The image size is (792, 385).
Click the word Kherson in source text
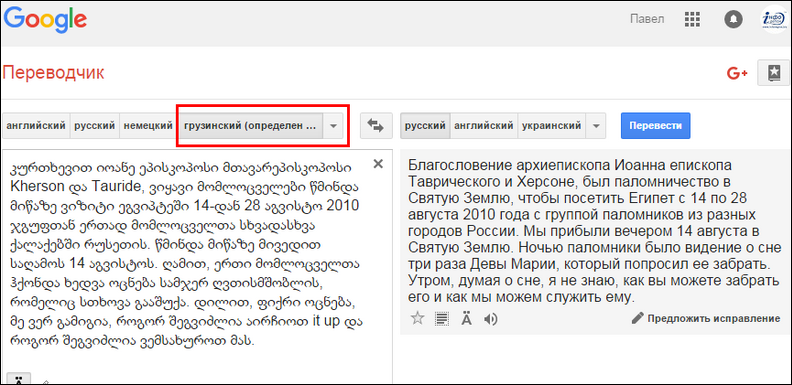coord(37,186)
